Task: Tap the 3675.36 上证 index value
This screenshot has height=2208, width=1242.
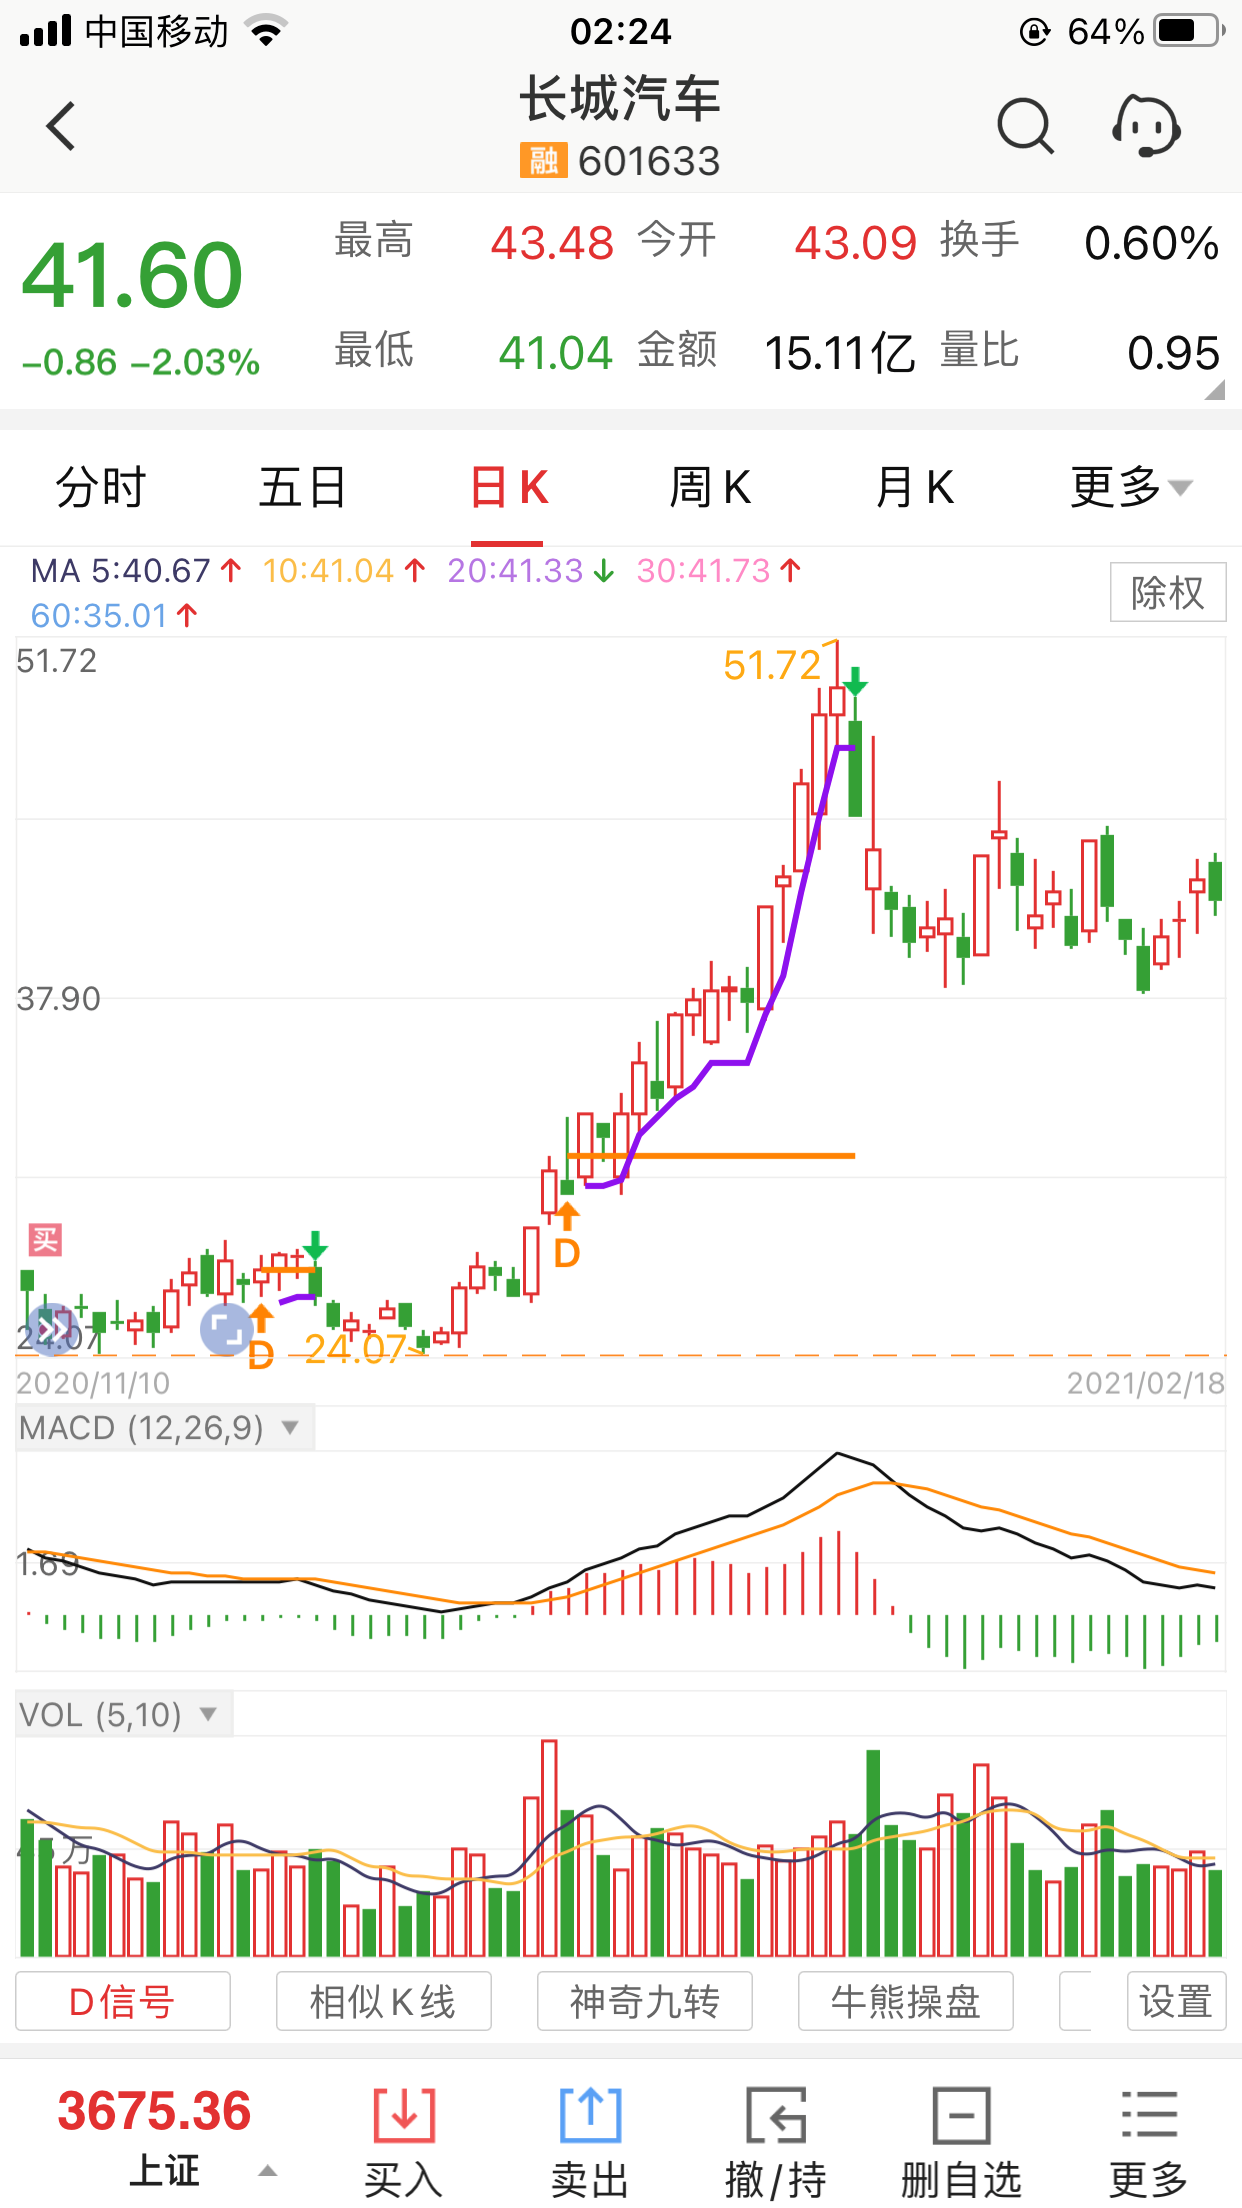Action: tap(154, 2111)
